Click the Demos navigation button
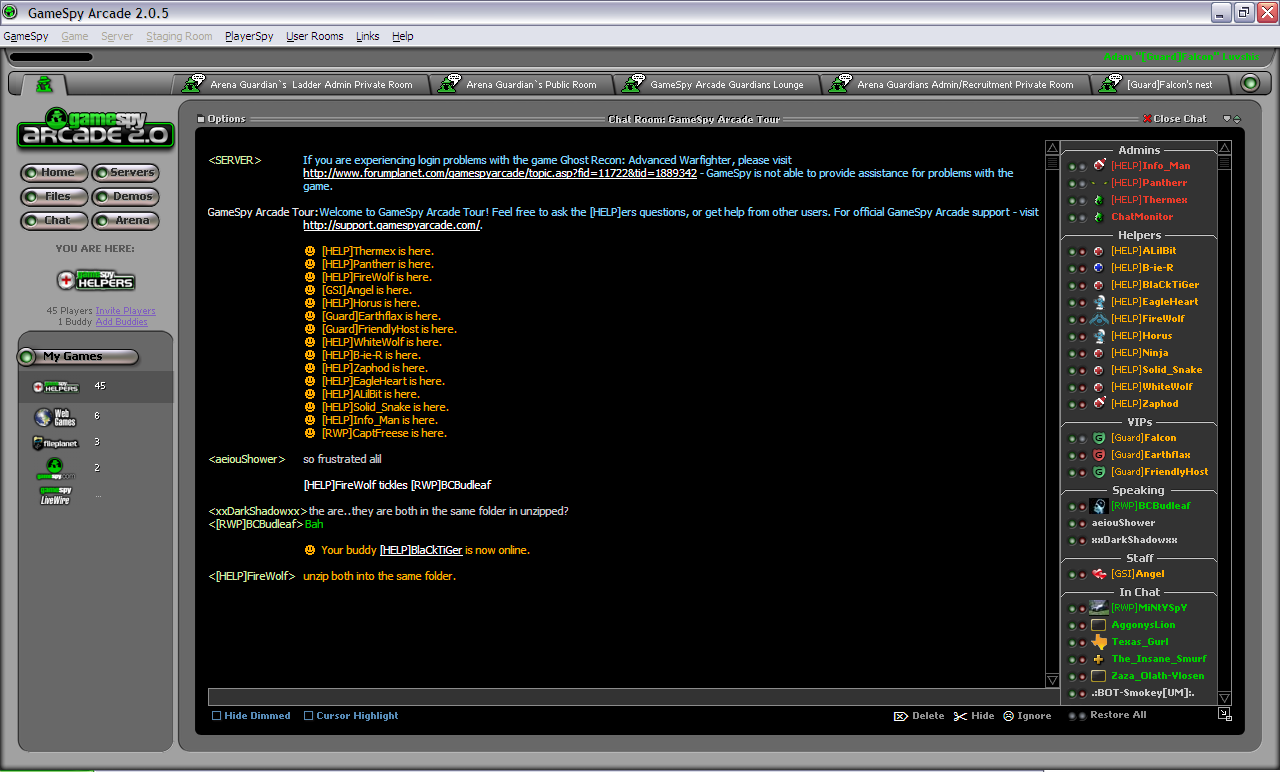1280x772 pixels. (x=125, y=196)
